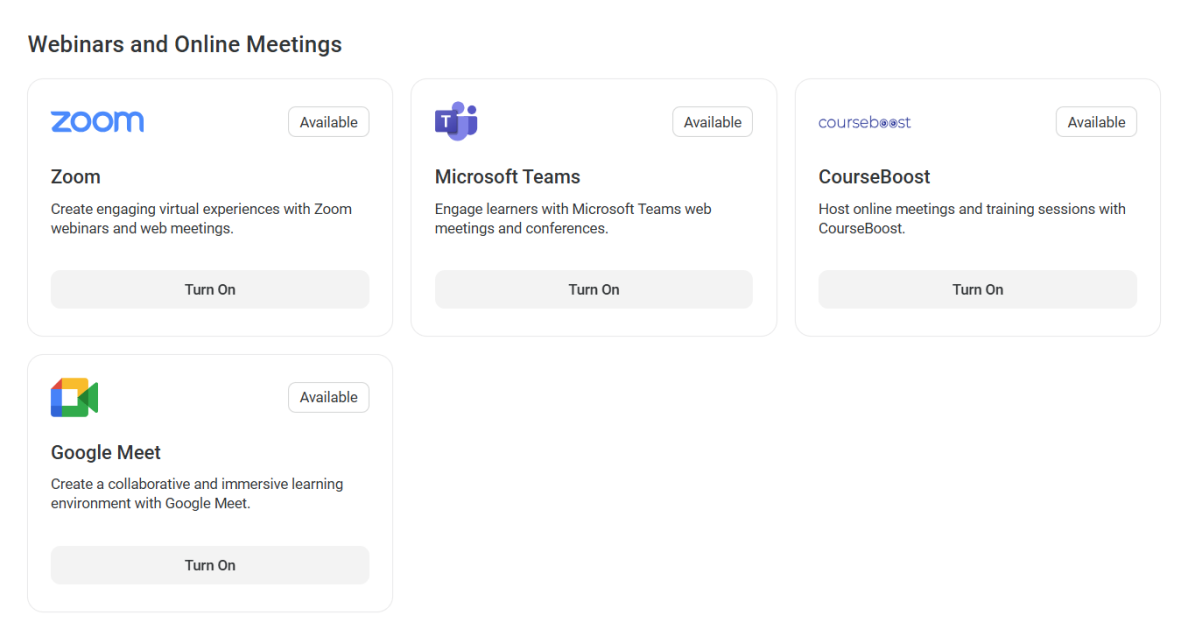The height and width of the screenshot is (640, 1188).
Task: Turn on the CourseBoost integration
Action: (x=977, y=289)
